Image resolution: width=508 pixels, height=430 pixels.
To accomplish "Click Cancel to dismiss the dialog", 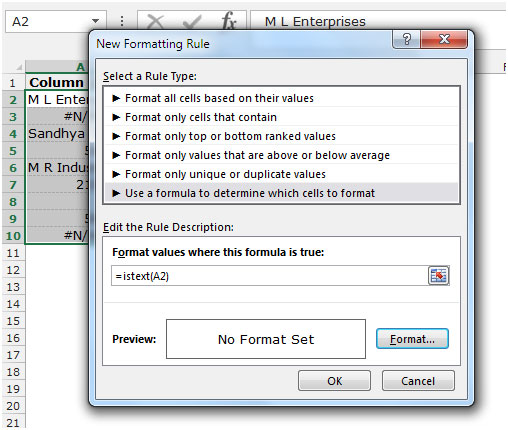I will pos(418,381).
